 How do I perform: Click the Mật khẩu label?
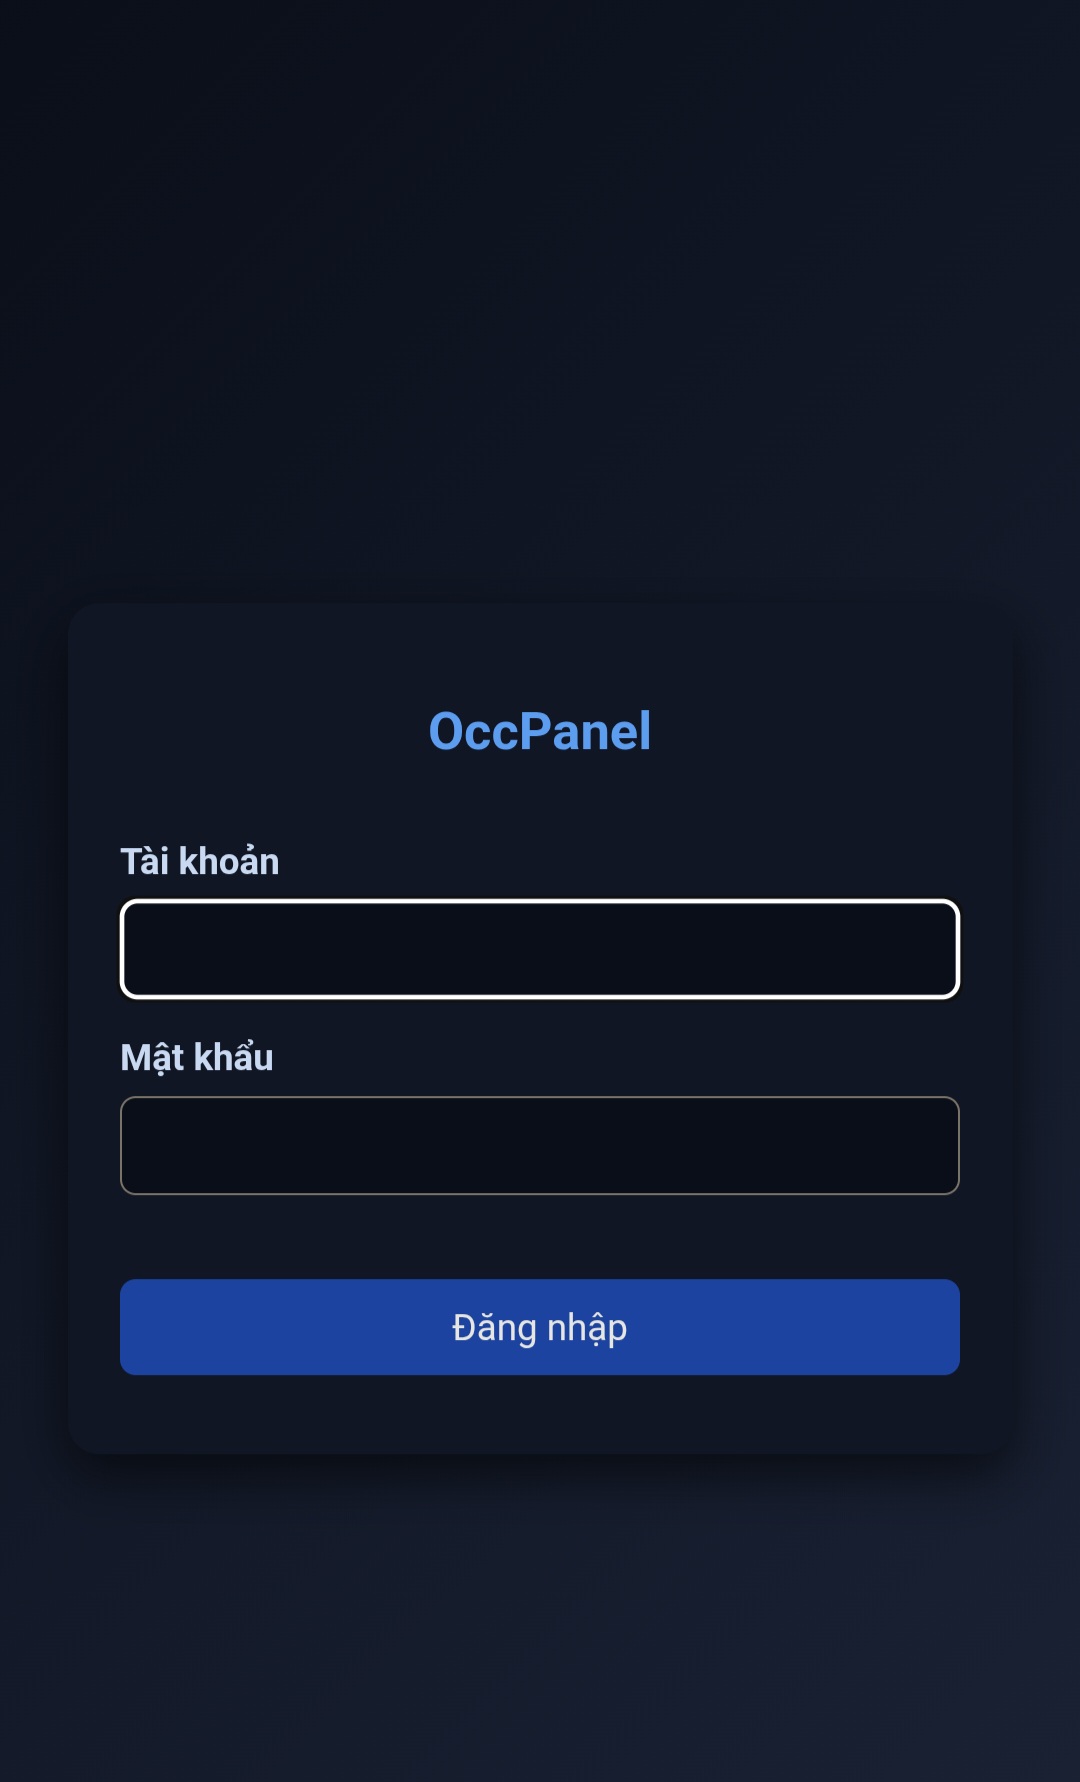pyautogui.click(x=197, y=1057)
